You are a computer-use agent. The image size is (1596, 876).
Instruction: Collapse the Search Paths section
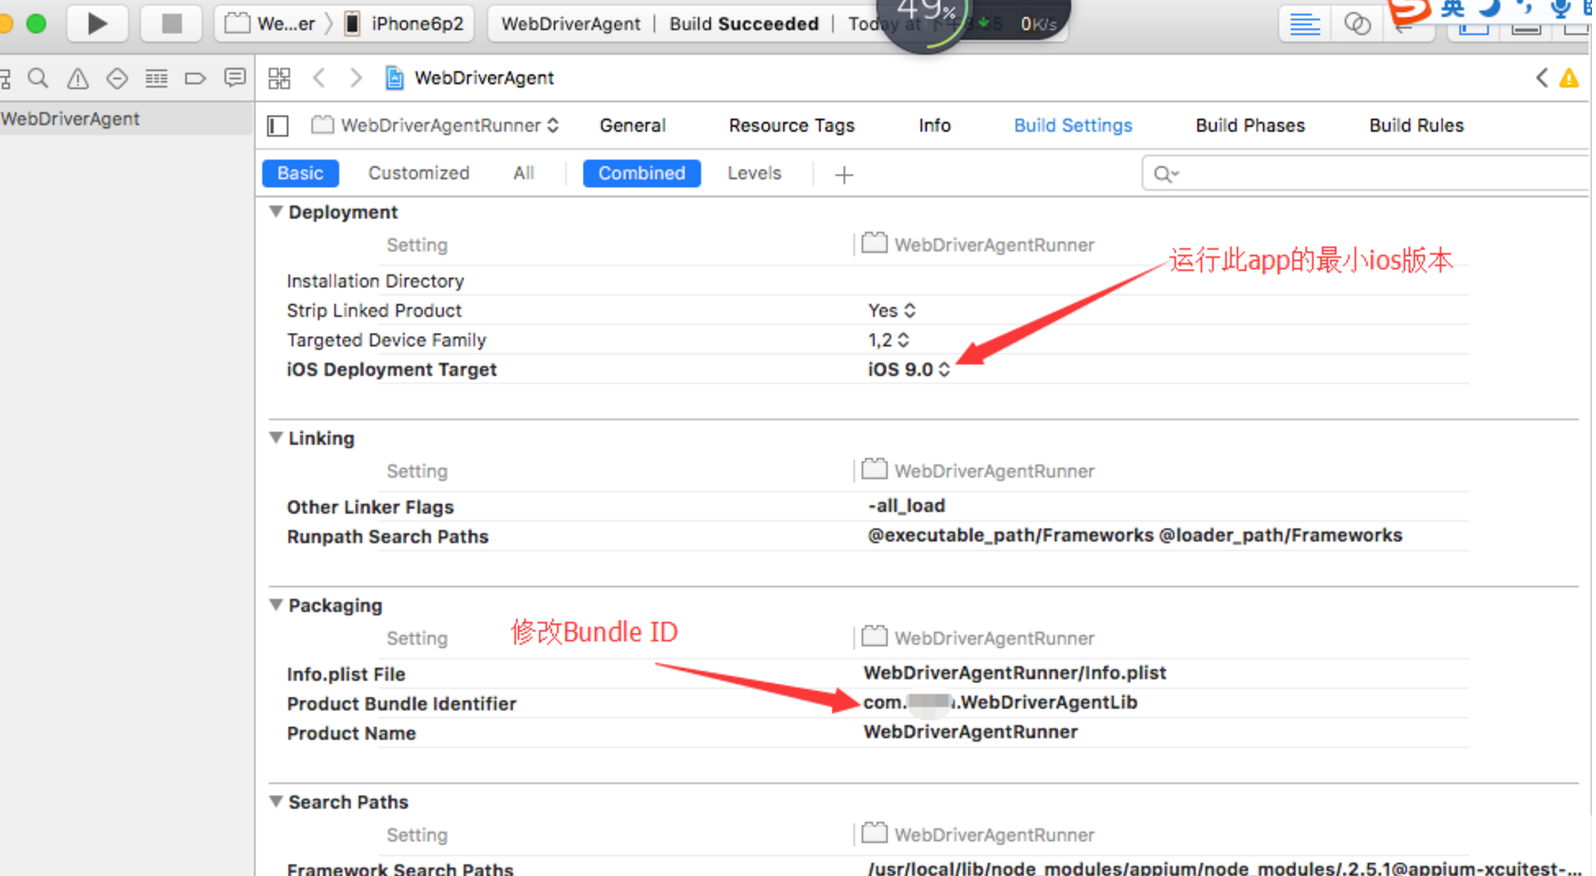pyautogui.click(x=276, y=802)
